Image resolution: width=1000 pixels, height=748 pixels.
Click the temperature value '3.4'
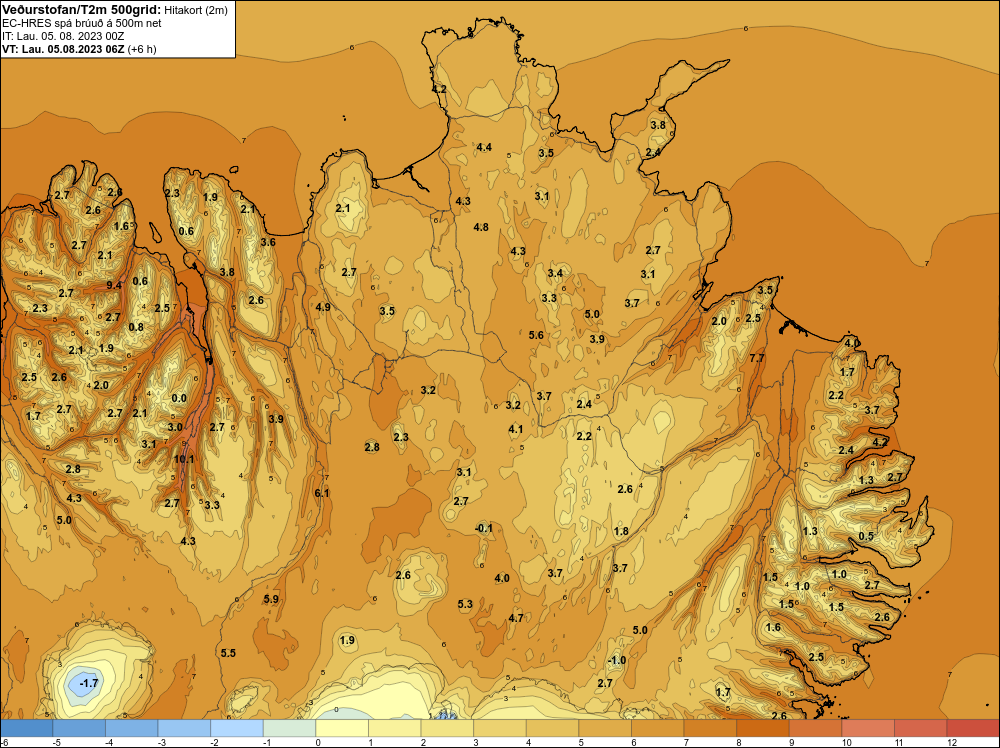(x=555, y=273)
